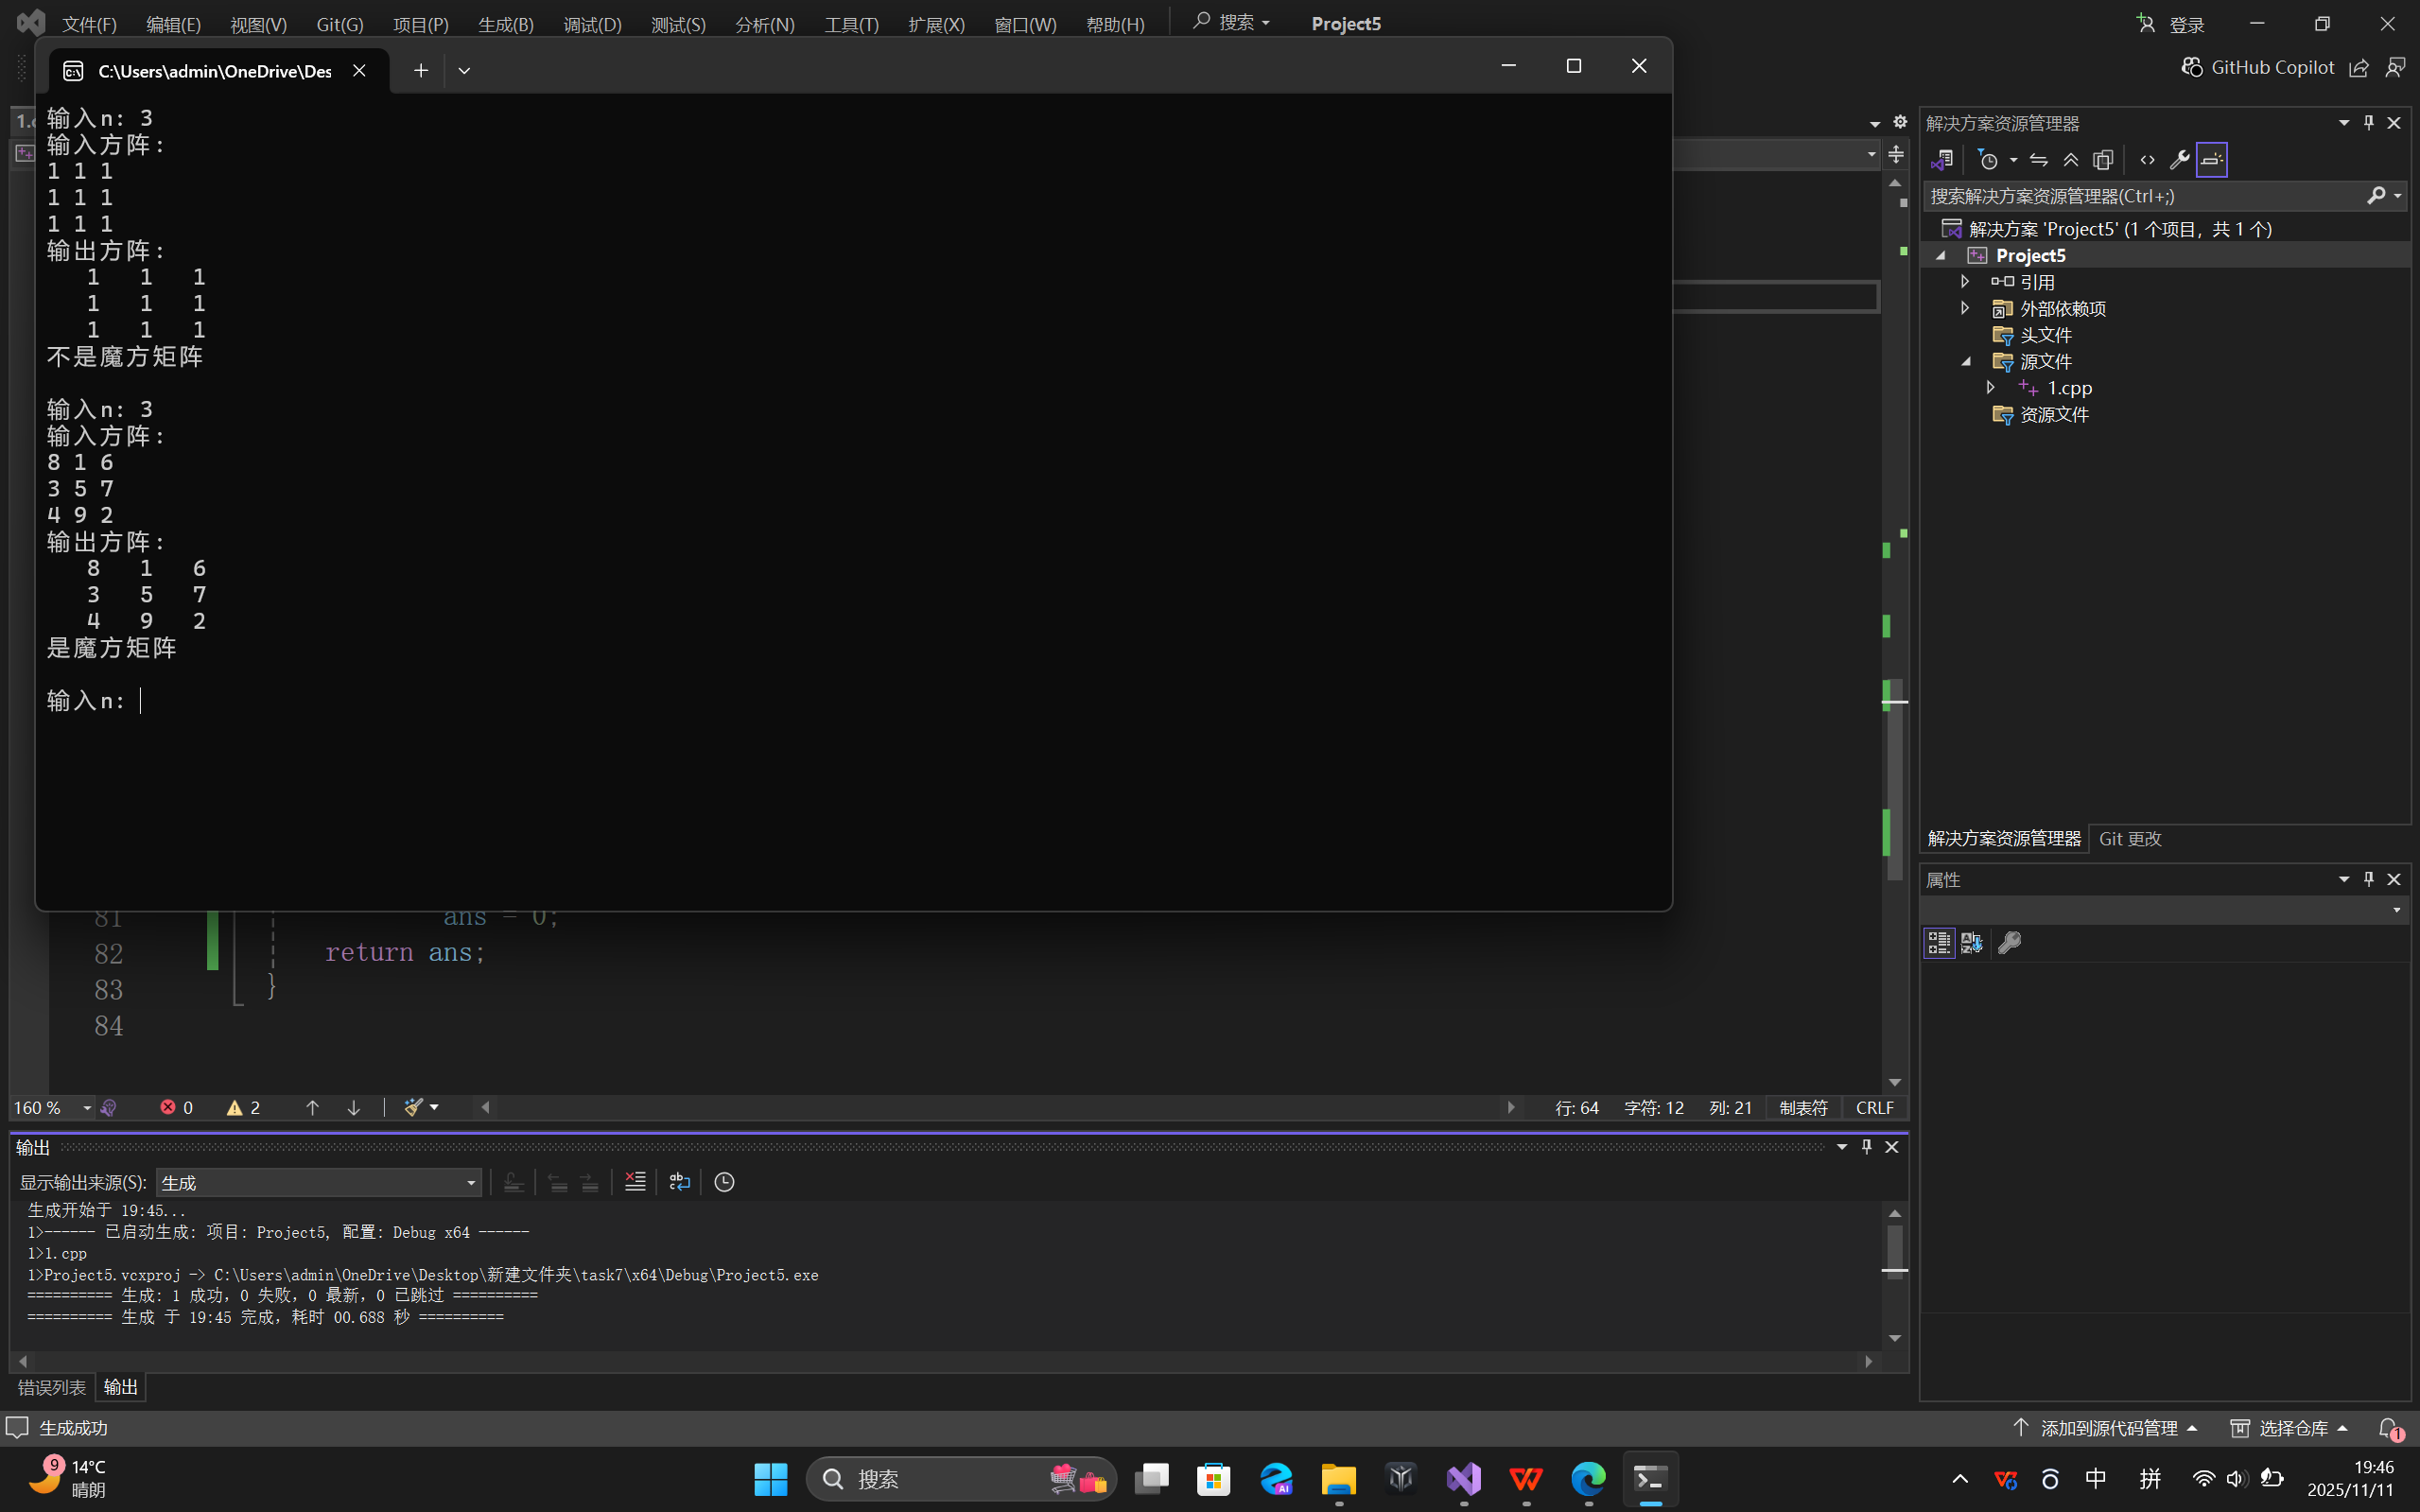
Task: Click the Show All Files icon
Action: click(x=2103, y=160)
